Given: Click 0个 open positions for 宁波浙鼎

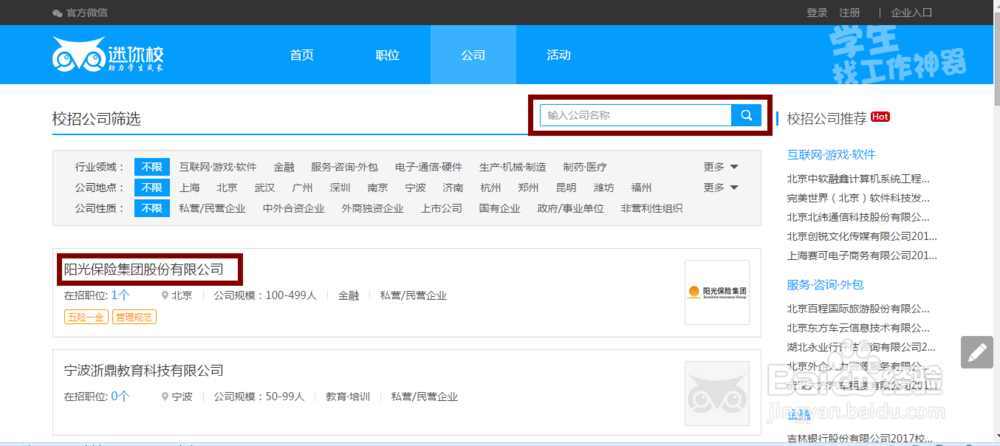Looking at the screenshot, I should (121, 396).
